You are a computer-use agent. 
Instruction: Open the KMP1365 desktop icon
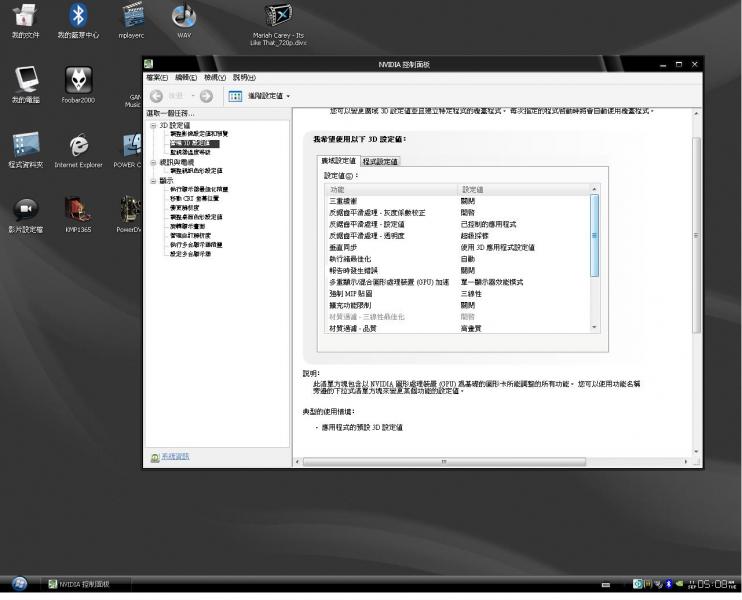coord(78,209)
